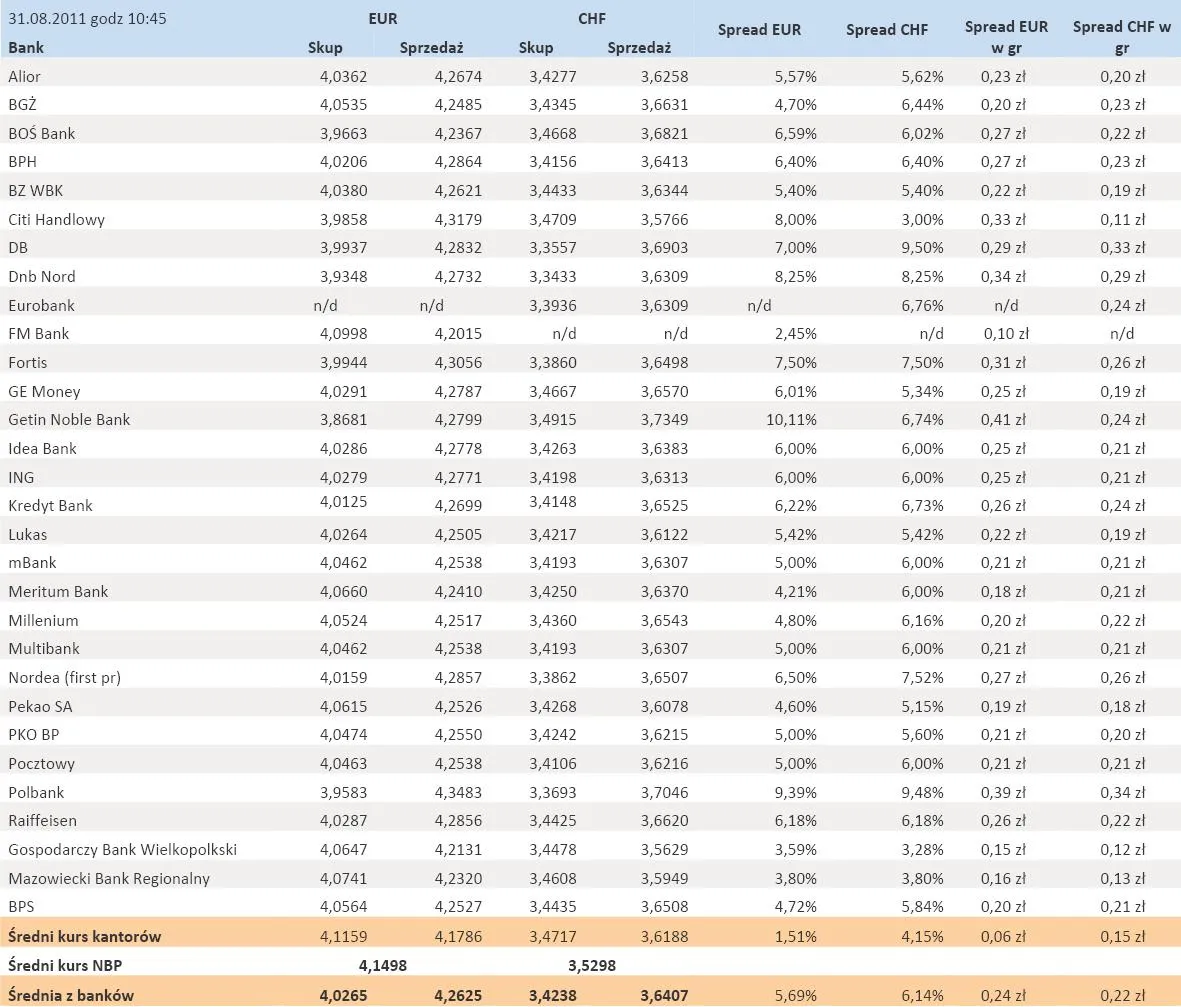This screenshot has width=1181, height=1007.
Task: Click the Bank column header
Action: click(x=26, y=47)
